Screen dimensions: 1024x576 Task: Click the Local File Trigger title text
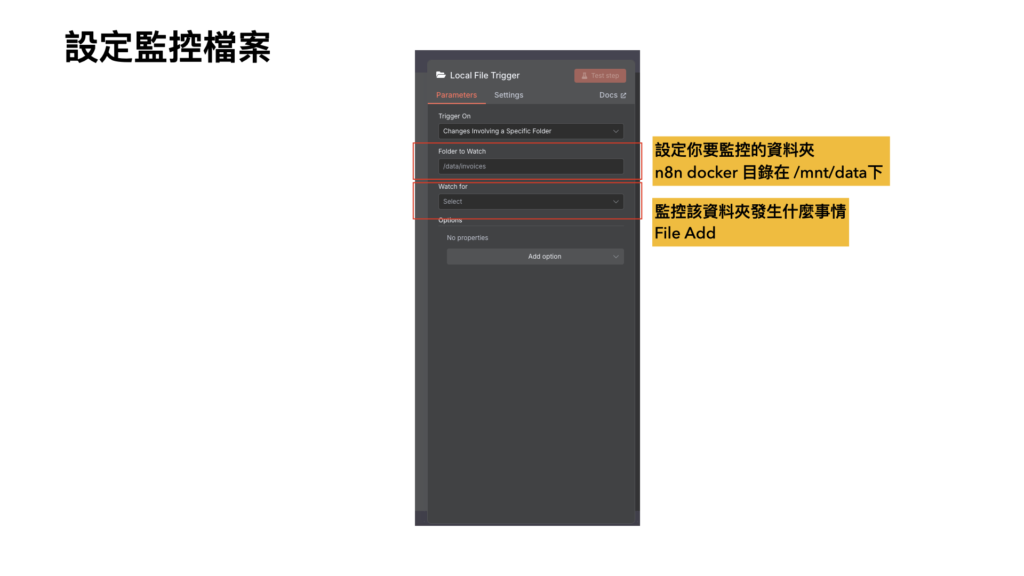[485, 76]
